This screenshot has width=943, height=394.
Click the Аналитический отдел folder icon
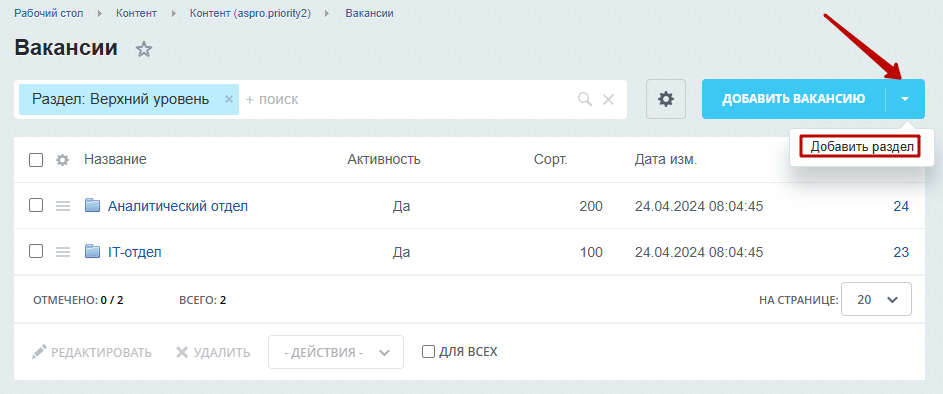92,206
